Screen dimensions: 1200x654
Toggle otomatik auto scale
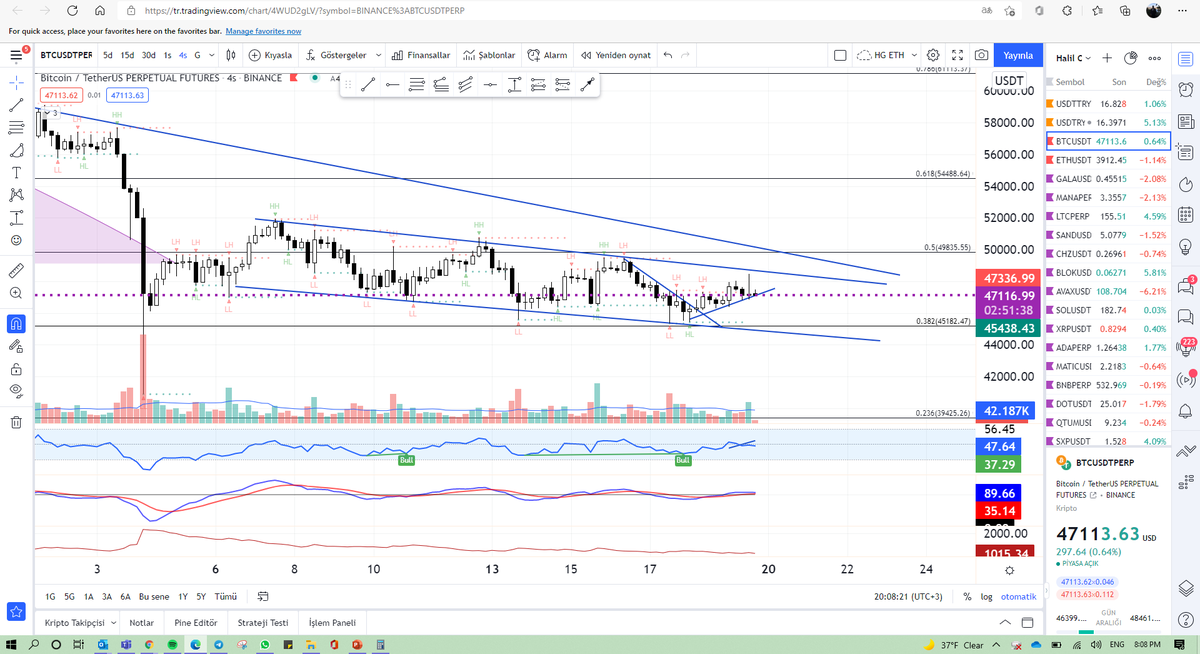click(x=1018, y=596)
